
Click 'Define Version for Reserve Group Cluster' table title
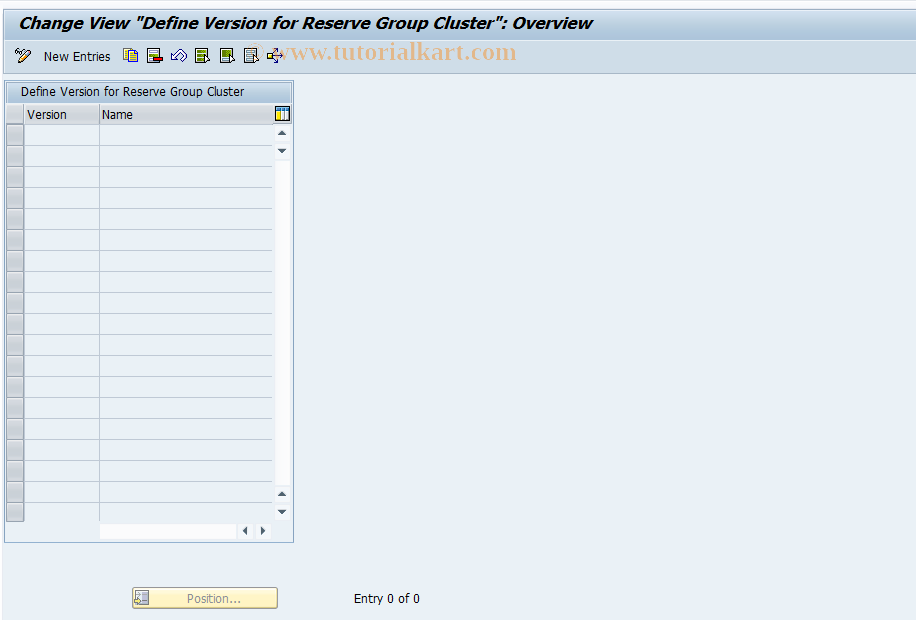click(x=133, y=92)
